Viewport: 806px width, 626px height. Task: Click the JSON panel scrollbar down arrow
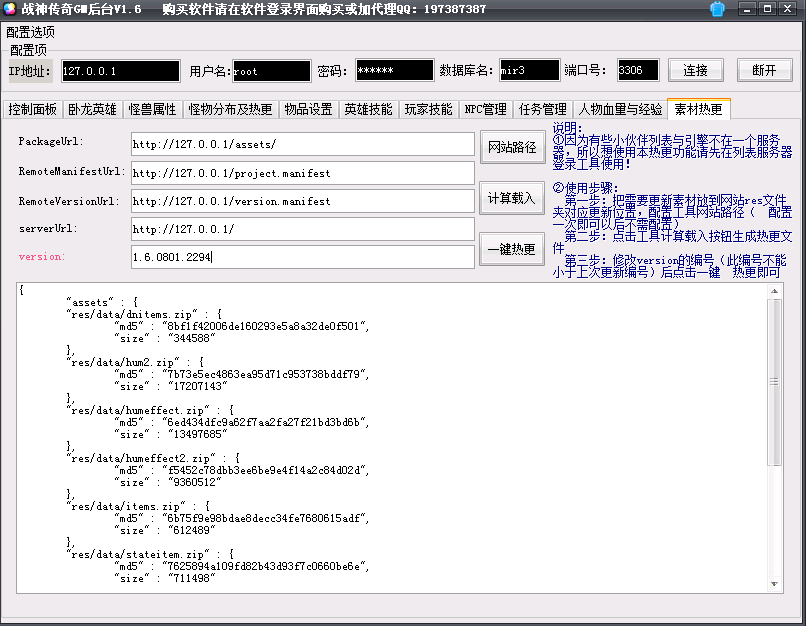coord(773,583)
